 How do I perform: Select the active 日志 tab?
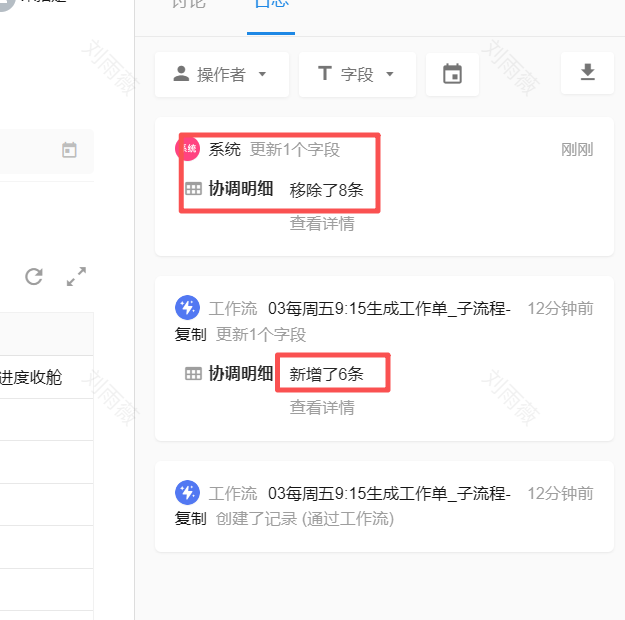click(271, 4)
